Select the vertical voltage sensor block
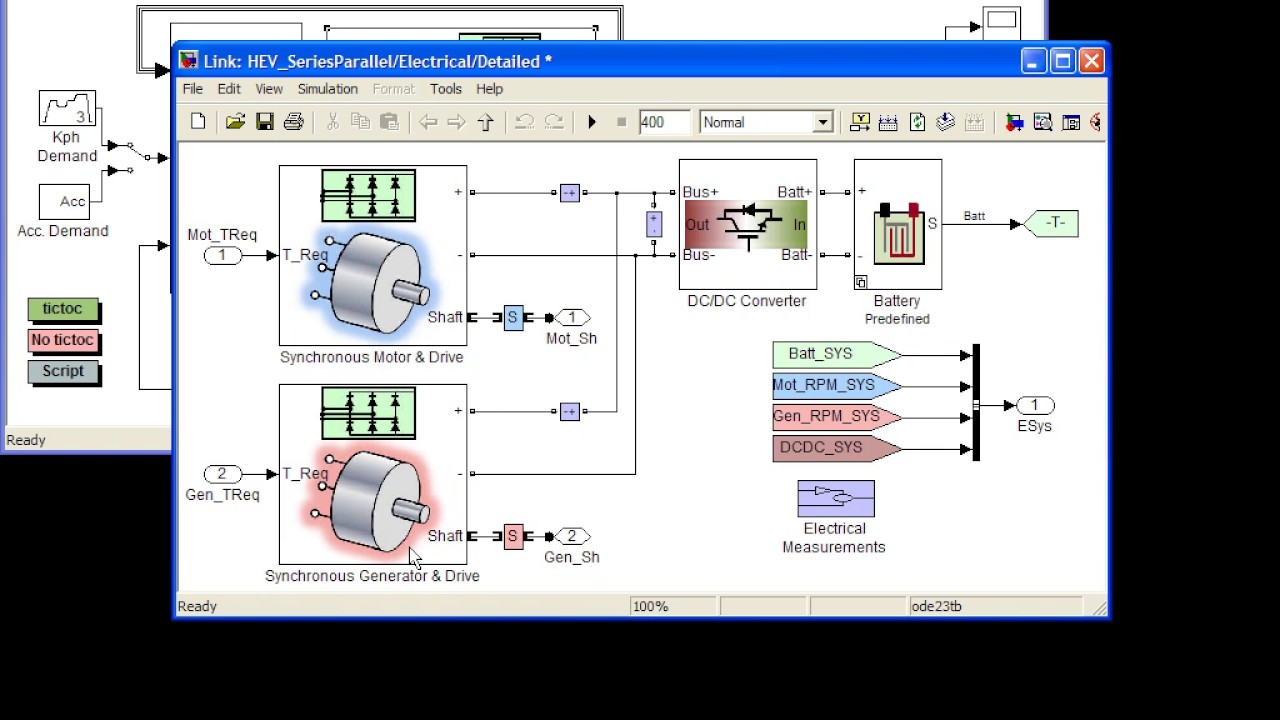Viewport: 1280px width, 720px height. (654, 224)
